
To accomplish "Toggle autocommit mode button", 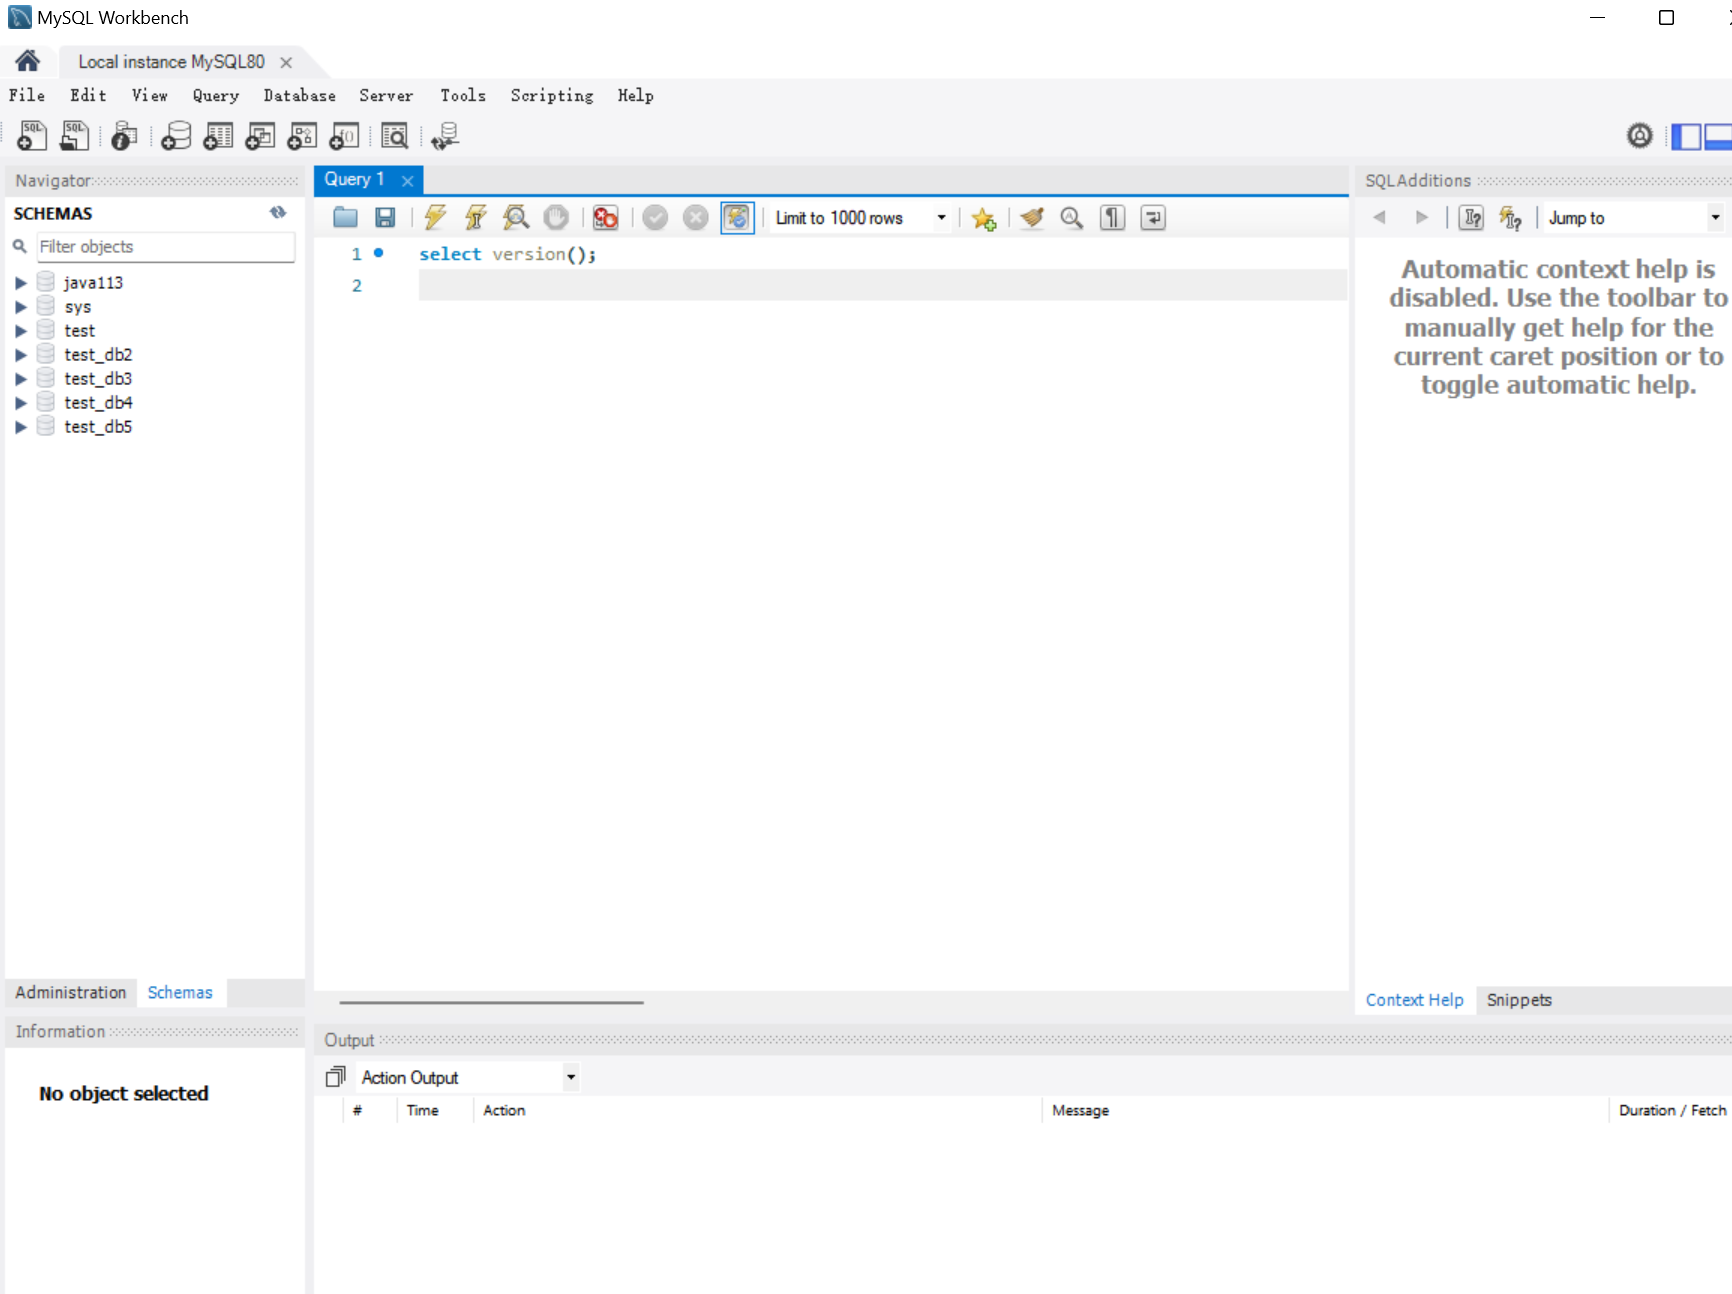I will click(737, 217).
